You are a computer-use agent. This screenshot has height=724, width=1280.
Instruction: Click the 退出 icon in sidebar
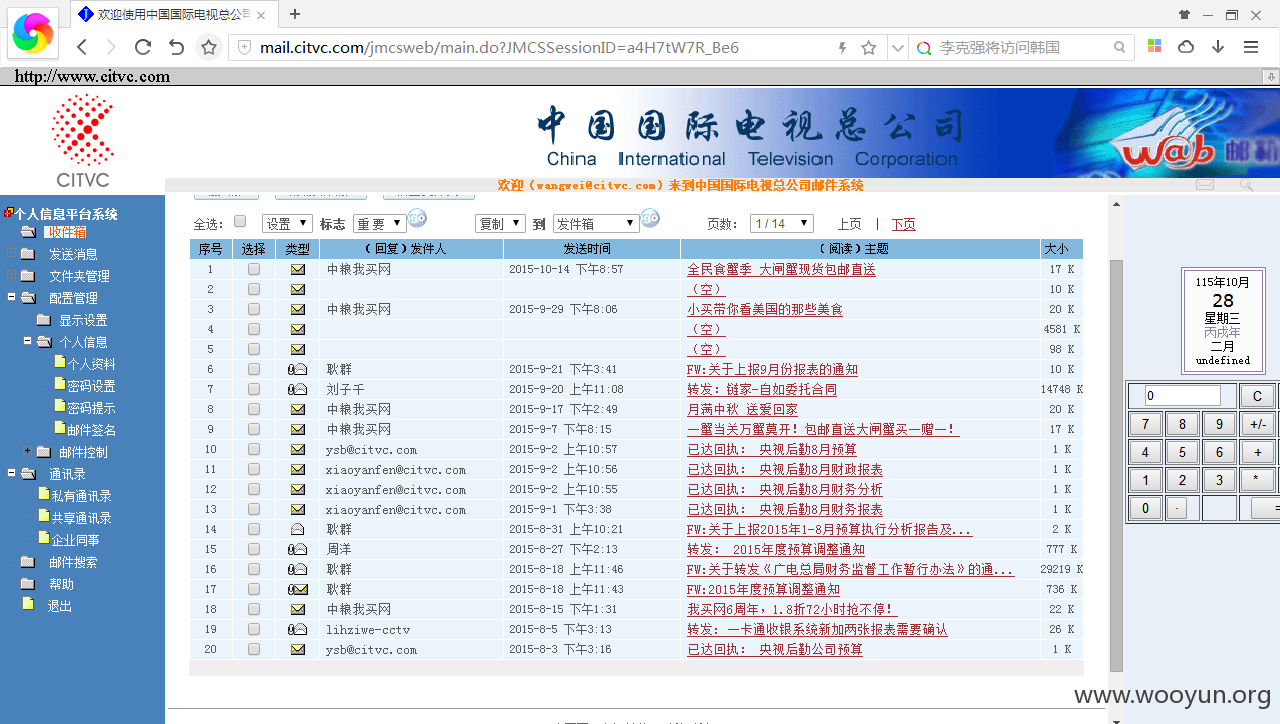click(28, 605)
